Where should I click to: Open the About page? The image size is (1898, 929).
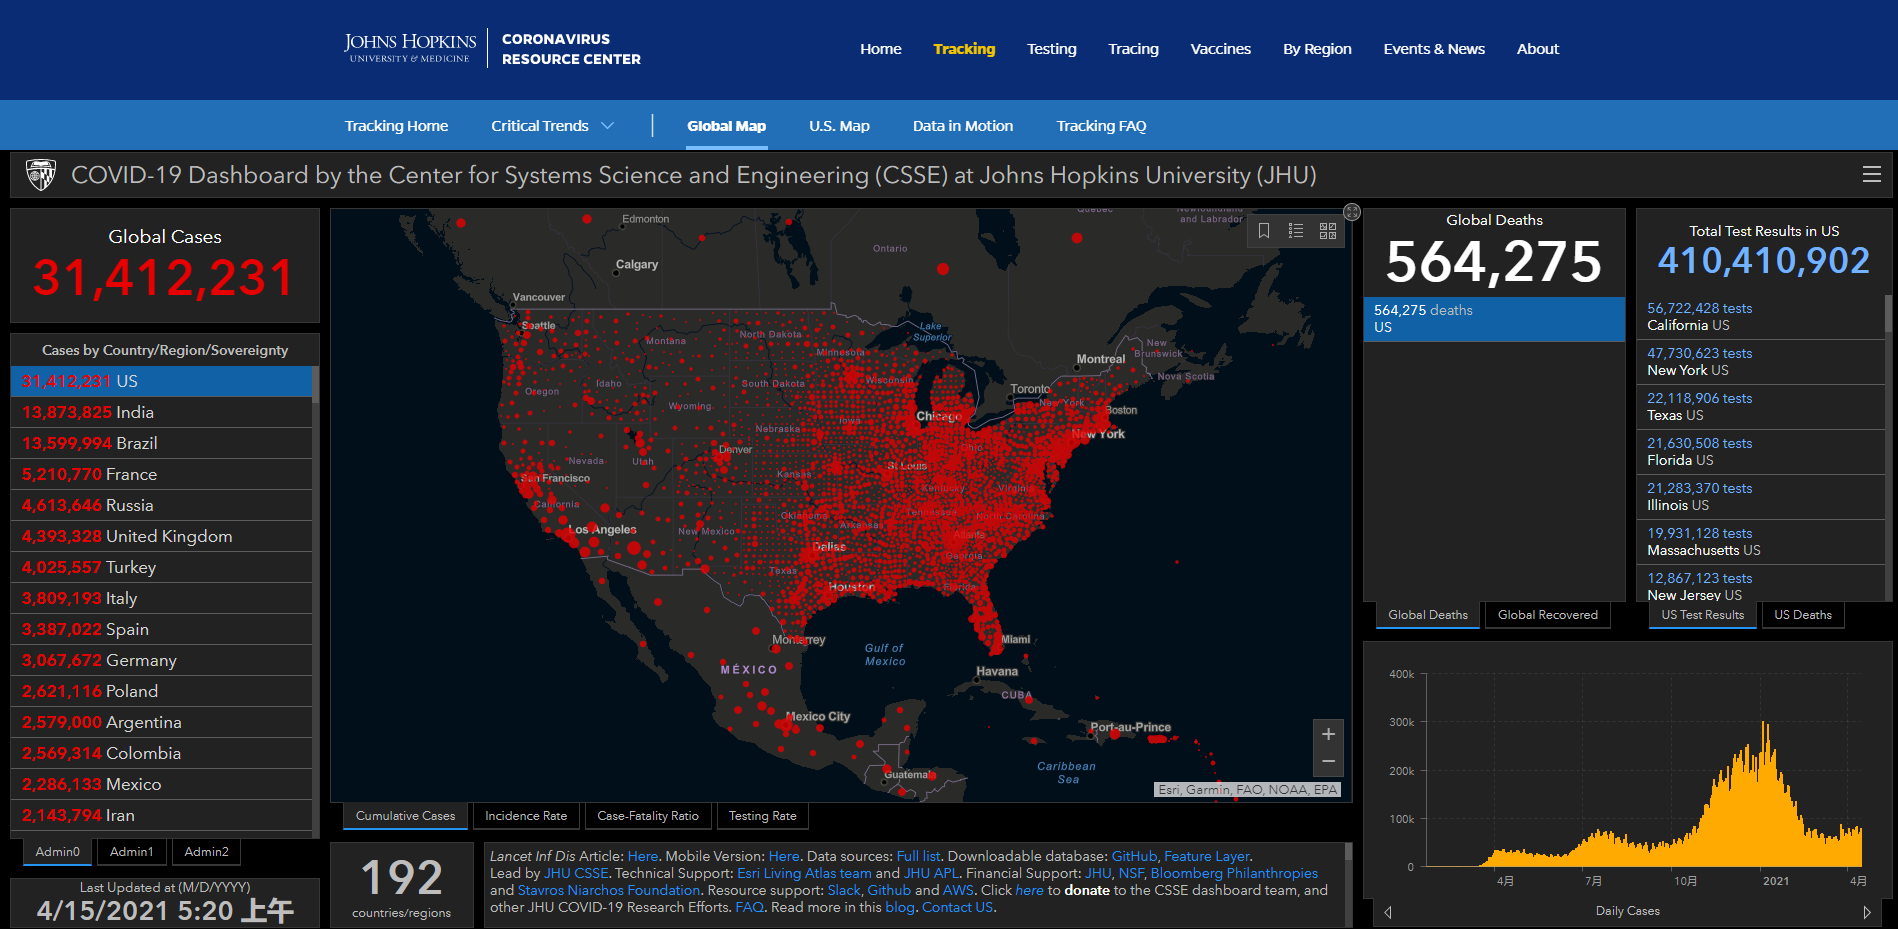1538,49
